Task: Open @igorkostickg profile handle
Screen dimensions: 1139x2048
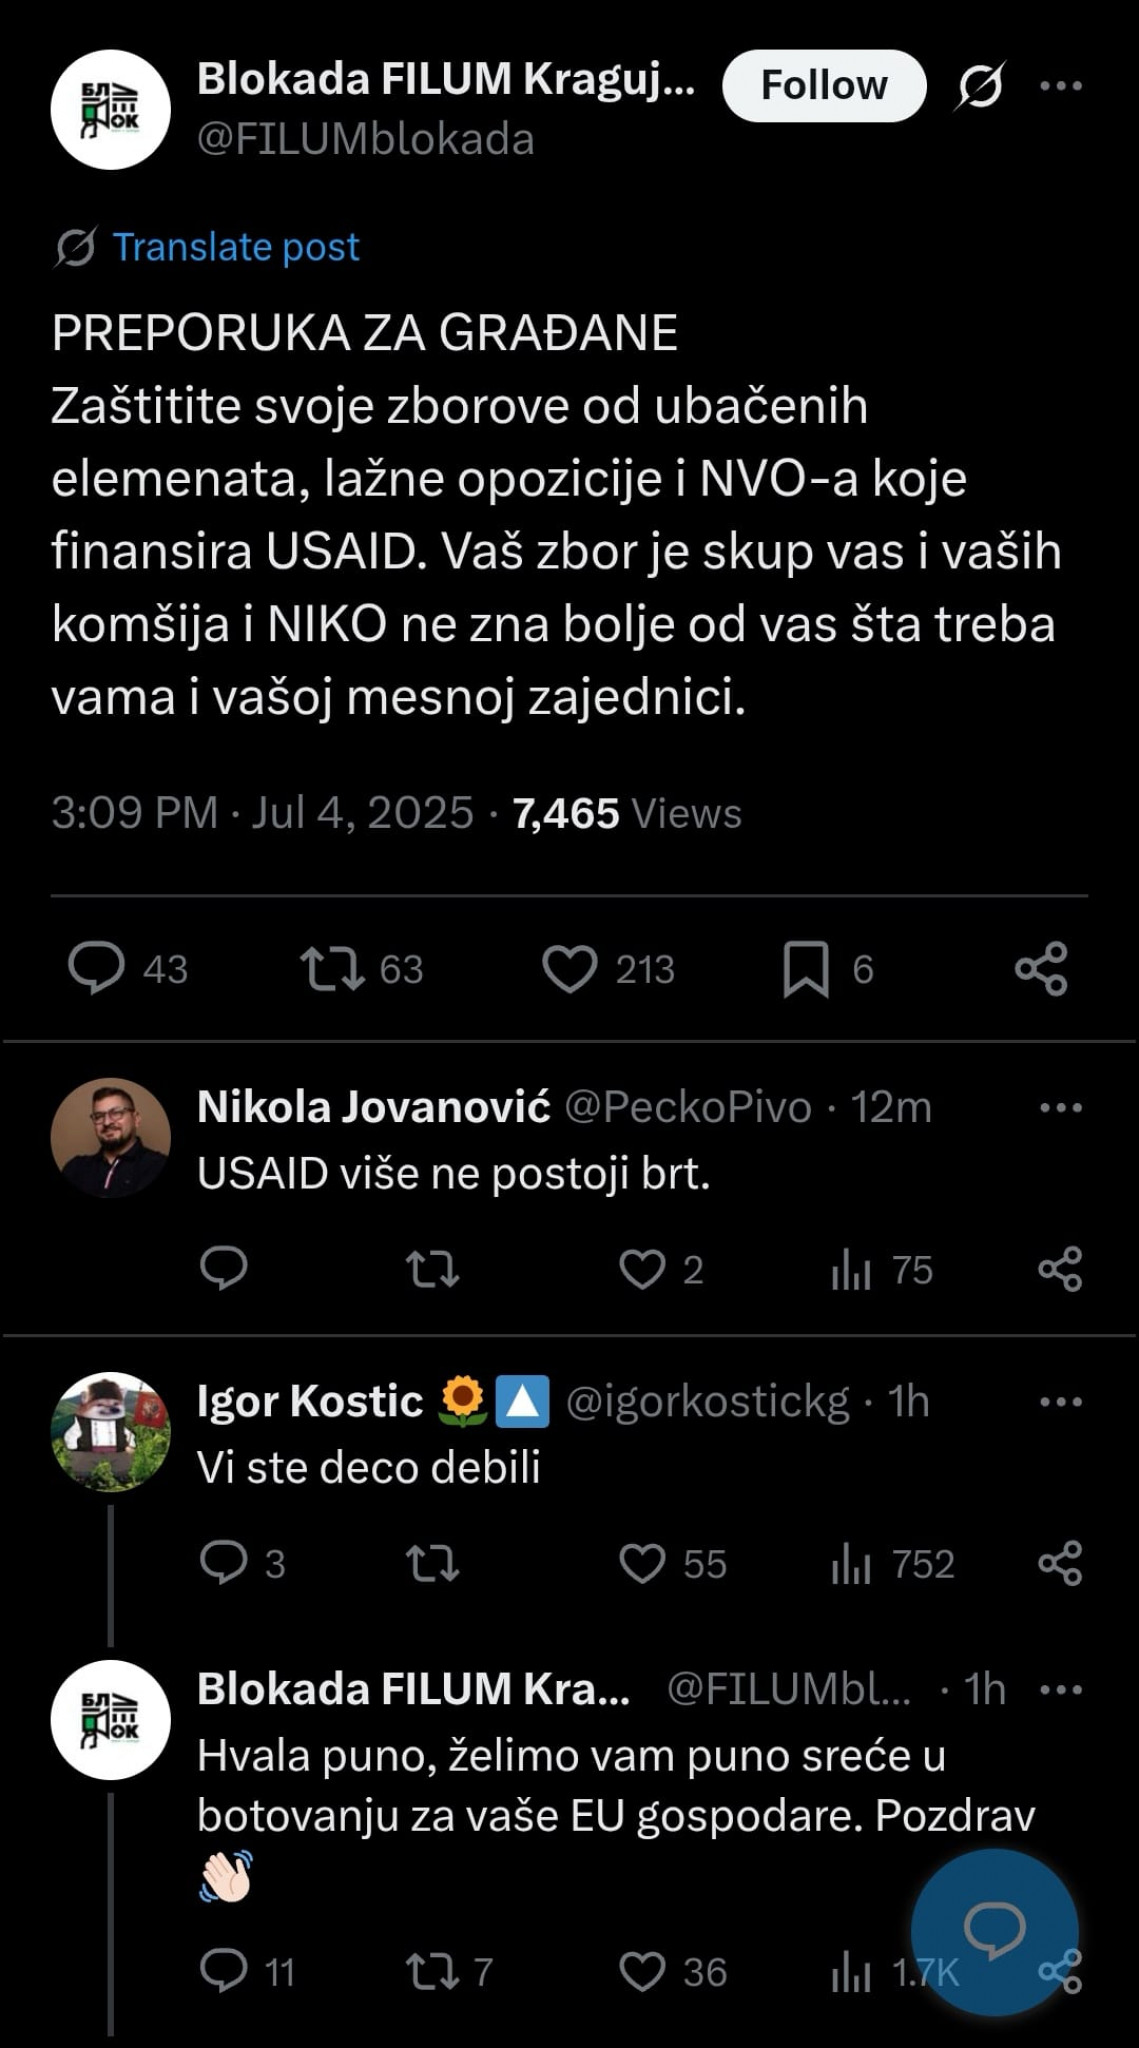Action: click(708, 1402)
